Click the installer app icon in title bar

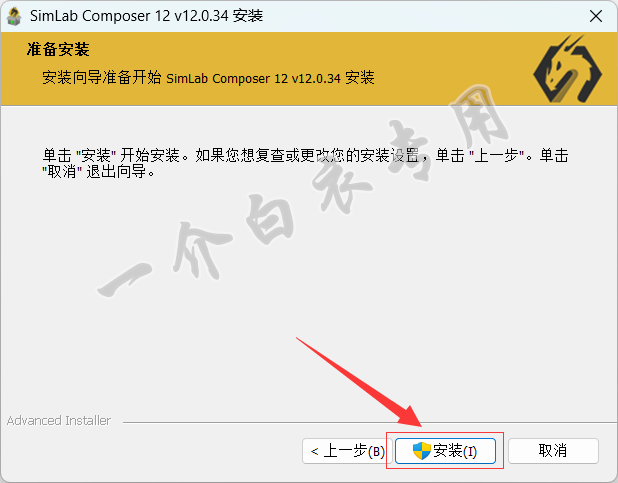[14, 17]
